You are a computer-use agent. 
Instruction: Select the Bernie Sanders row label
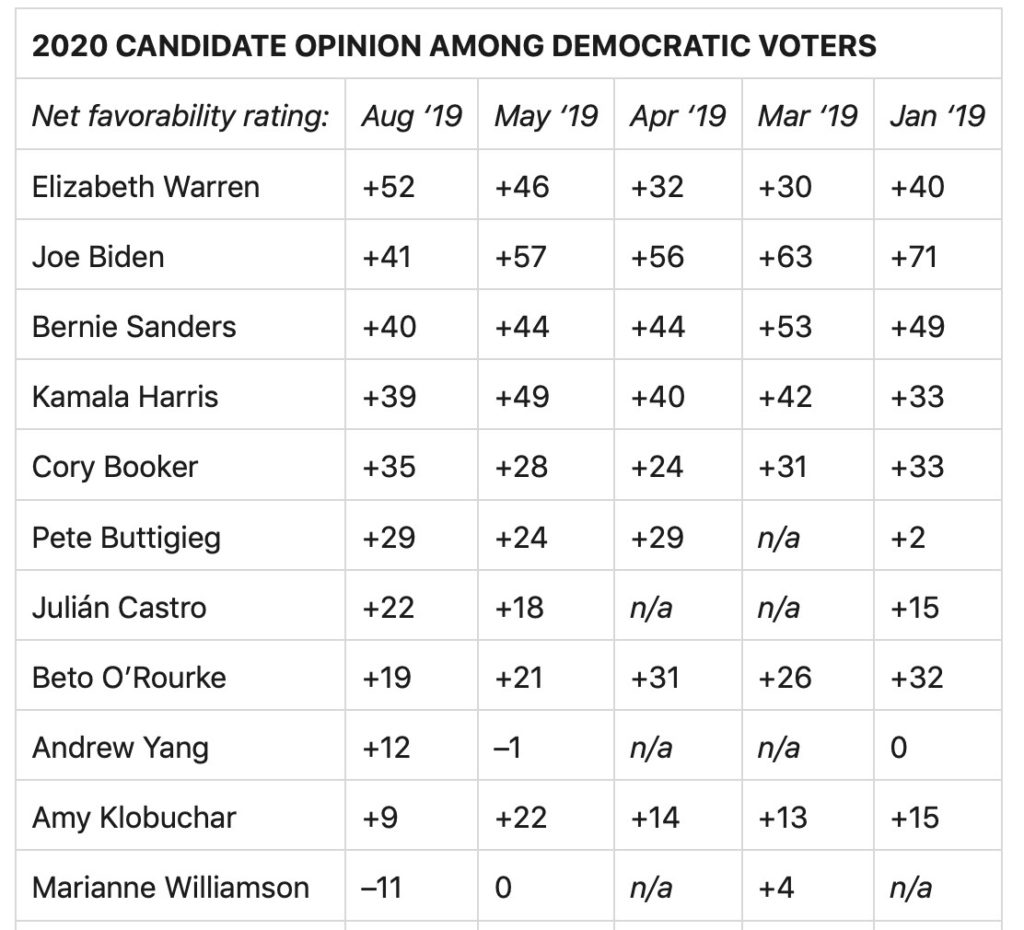click(x=134, y=326)
